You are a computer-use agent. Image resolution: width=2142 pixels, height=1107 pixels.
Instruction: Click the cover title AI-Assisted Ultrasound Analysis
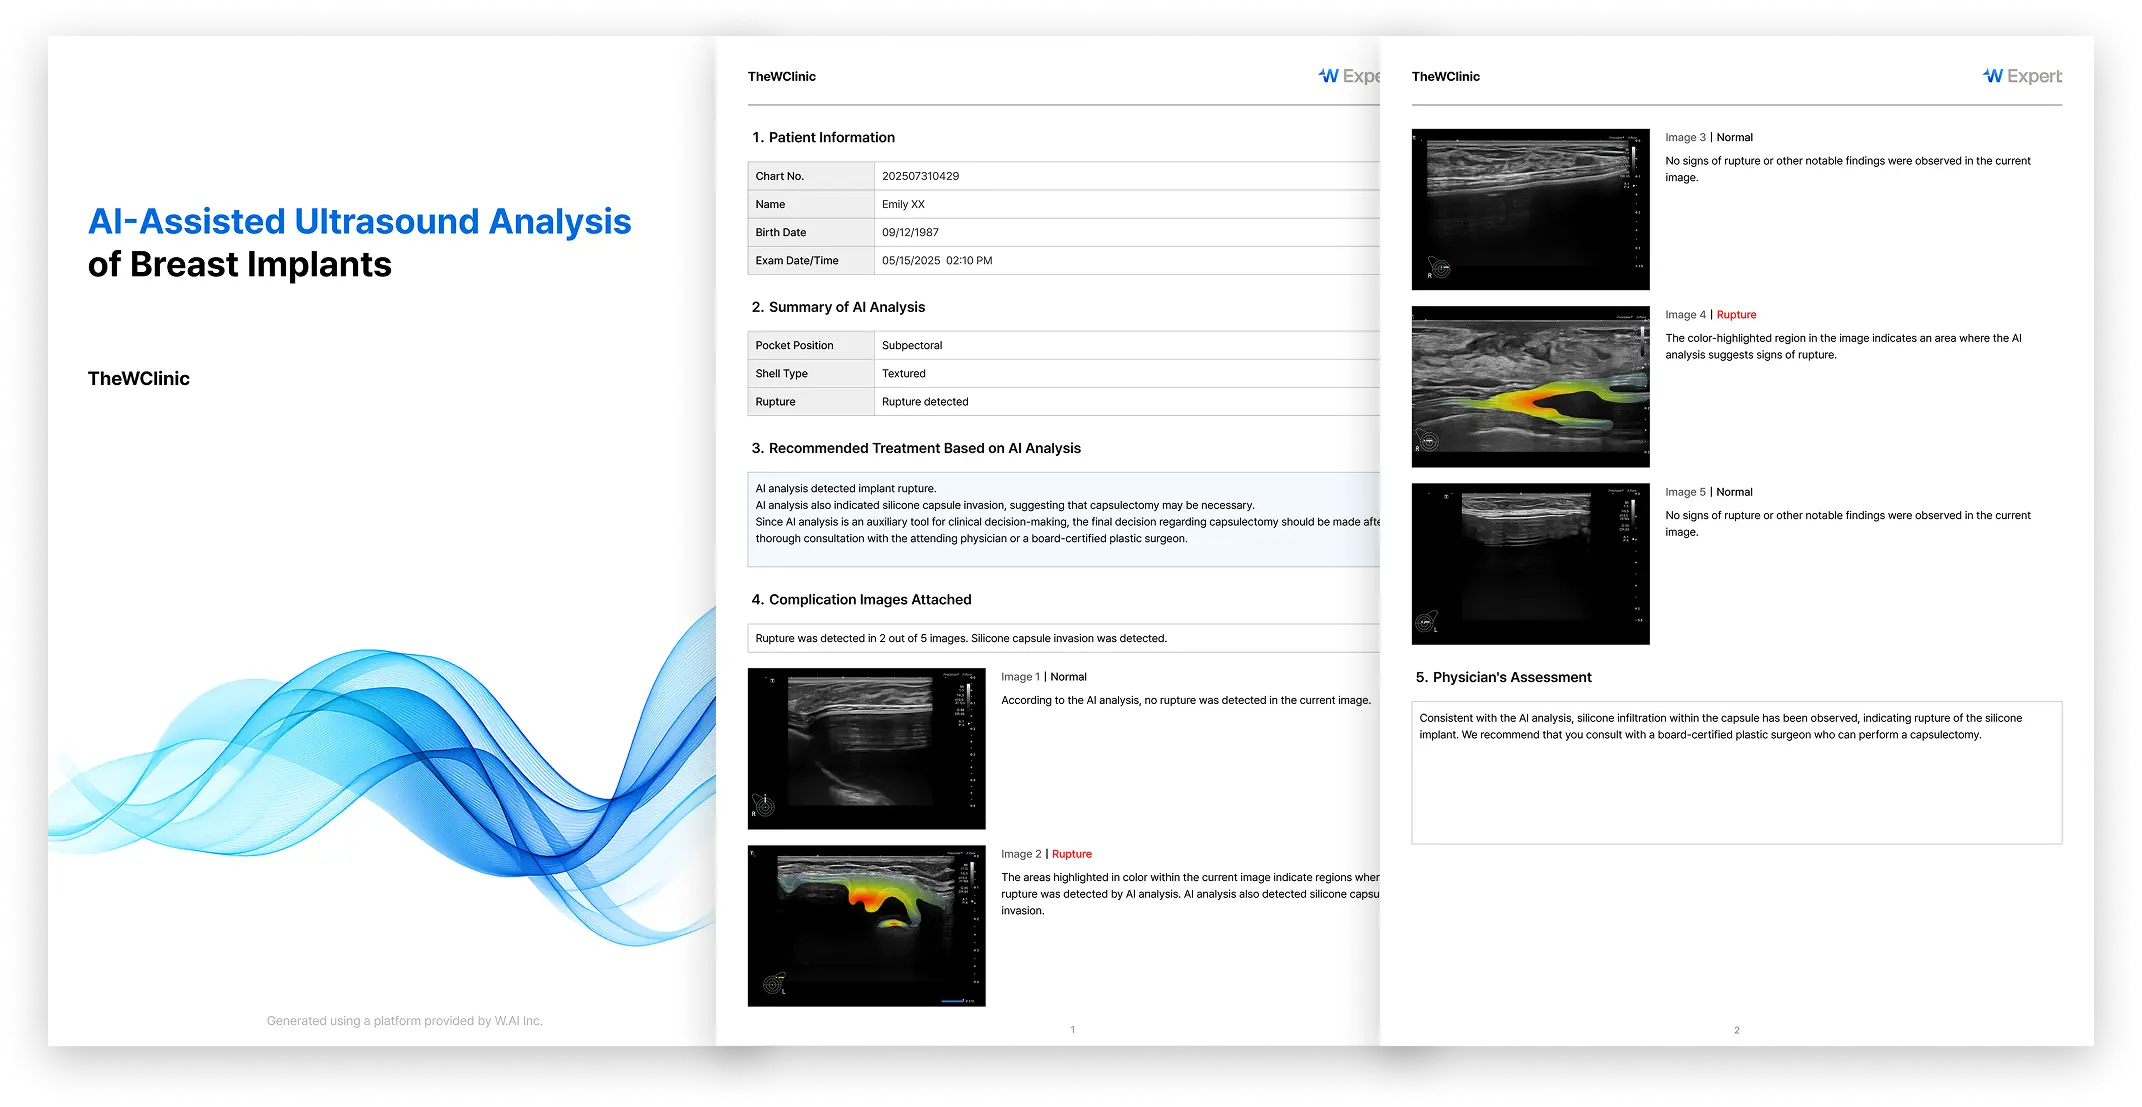pyautogui.click(x=359, y=221)
